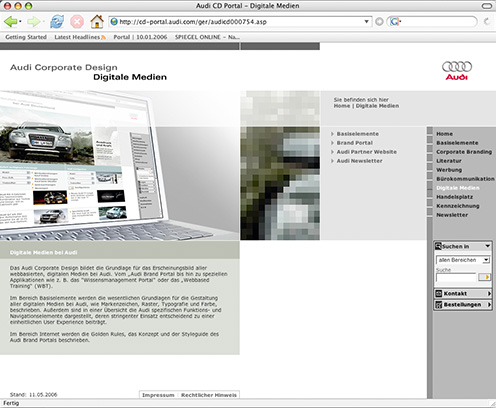The image size is (496, 408).
Task: Click the arrow bullet beside Brand Portal
Action: 332,143
